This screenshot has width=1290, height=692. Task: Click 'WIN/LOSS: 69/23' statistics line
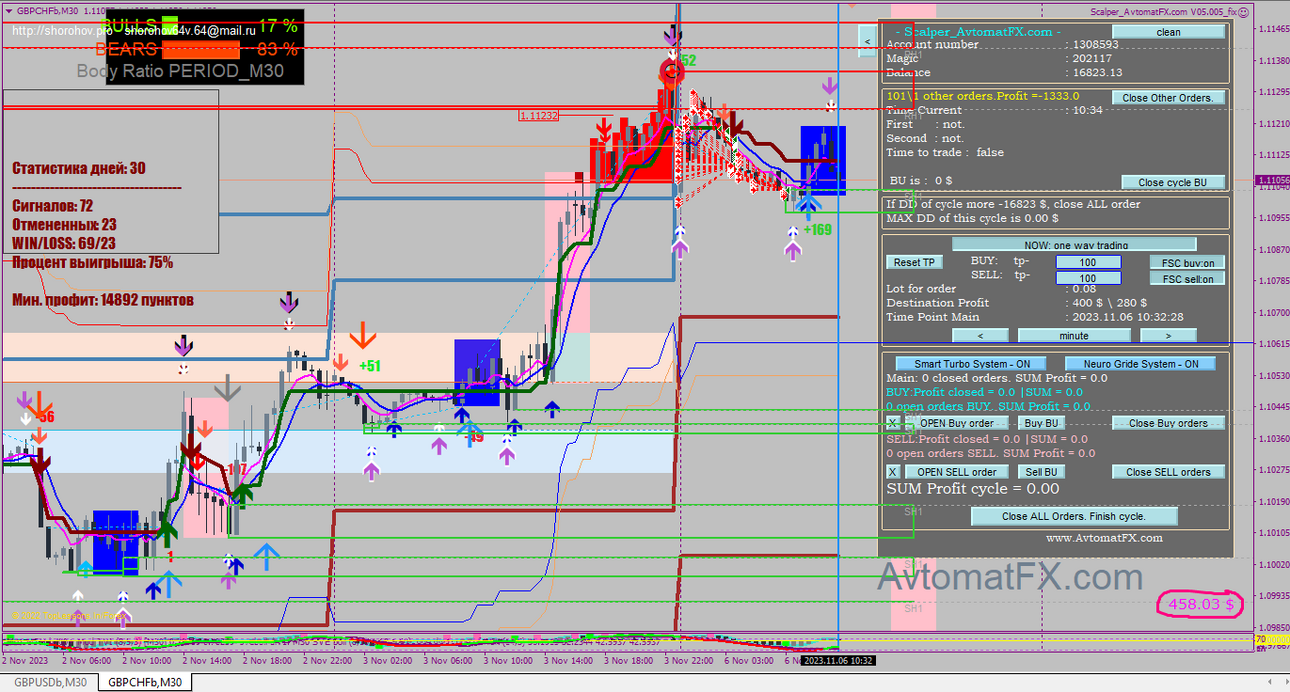(63, 243)
